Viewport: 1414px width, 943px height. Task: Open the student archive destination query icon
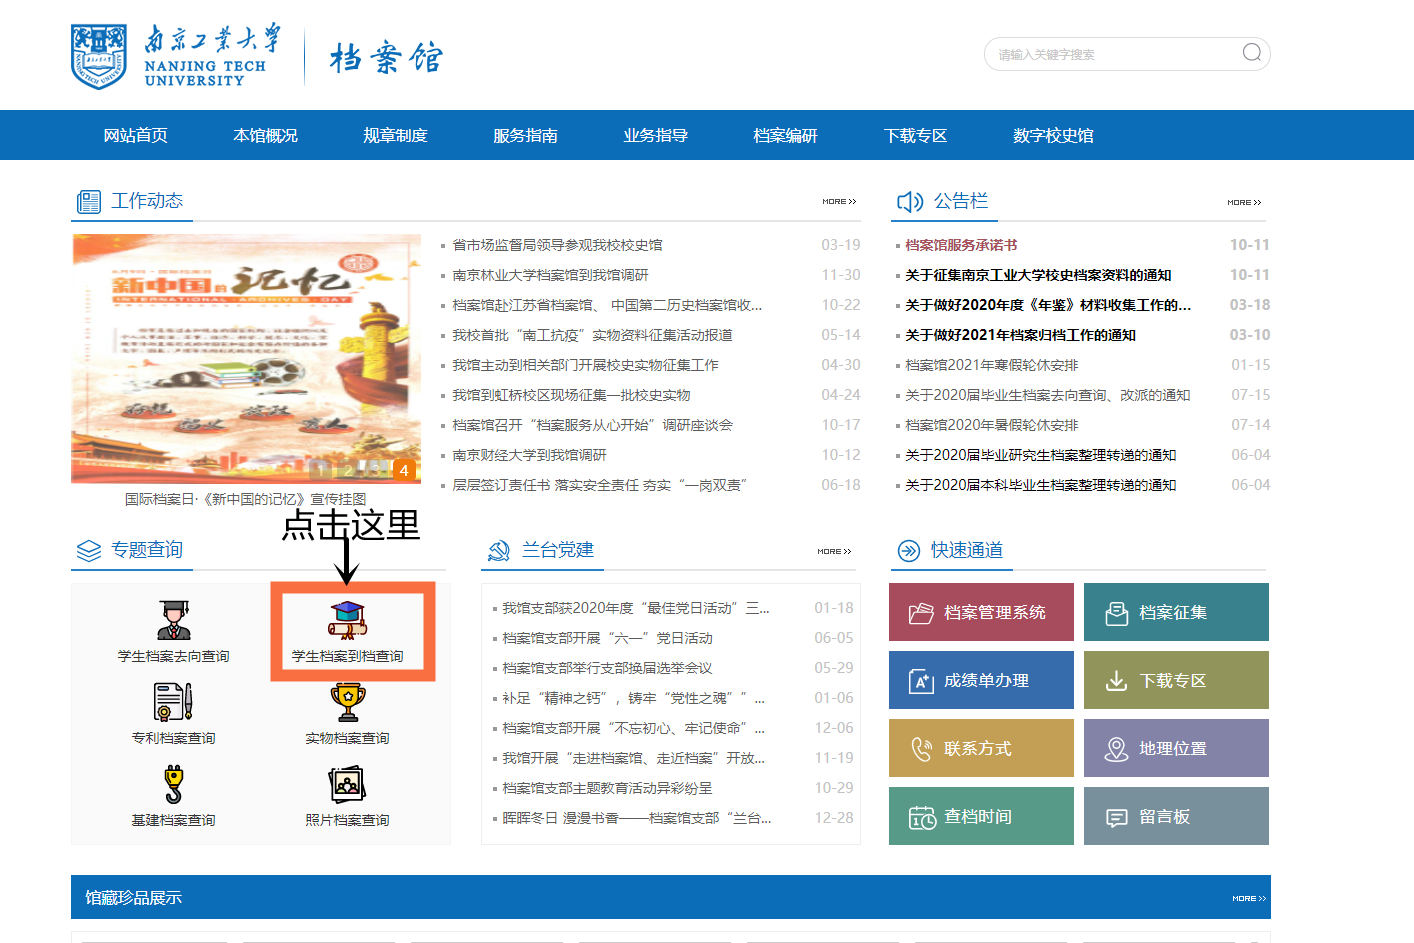[174, 620]
